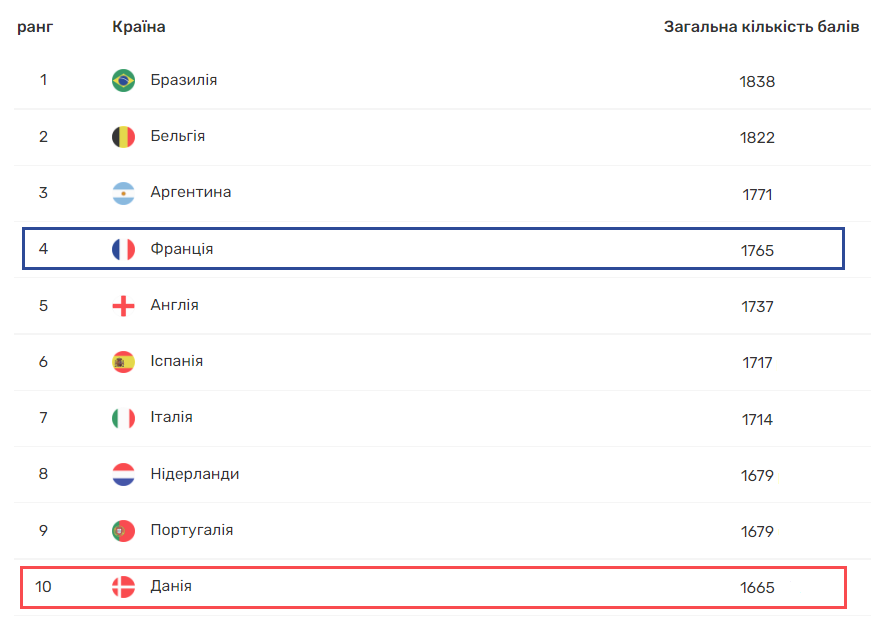Click the Denmark flag icon
The width and height of the screenshot is (871, 618).
tap(123, 587)
